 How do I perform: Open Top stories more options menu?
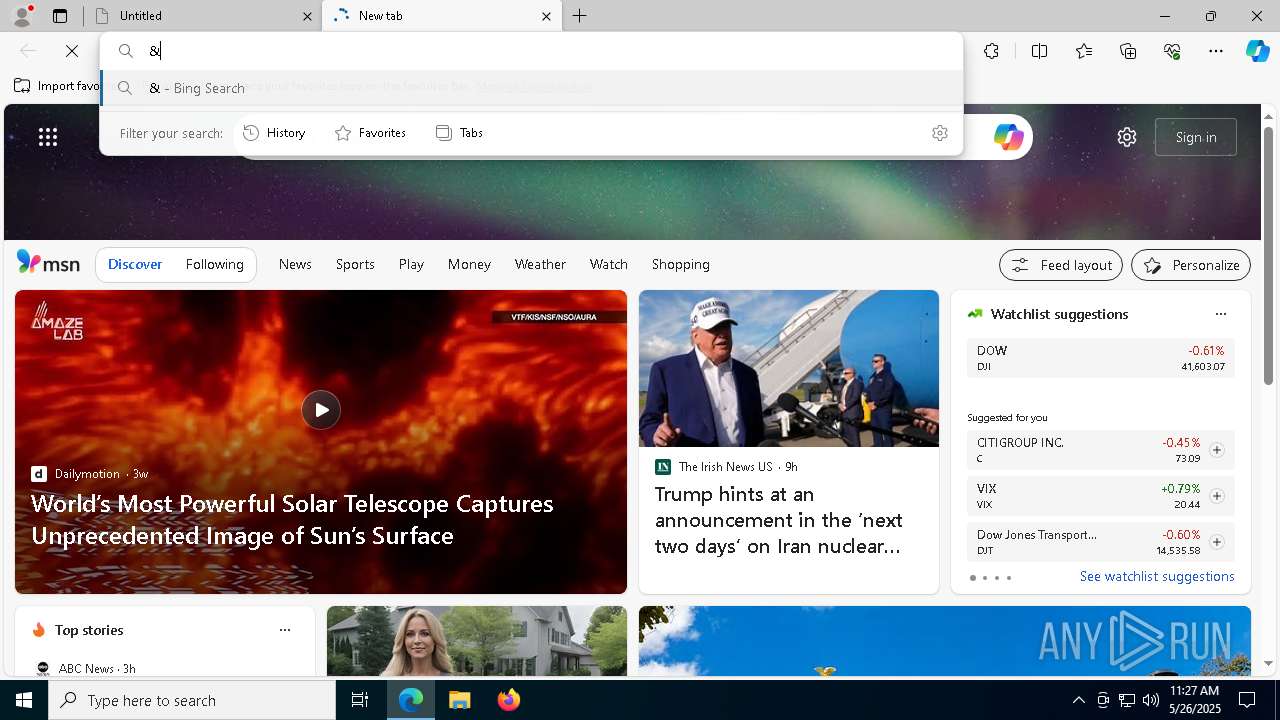[x=285, y=630]
